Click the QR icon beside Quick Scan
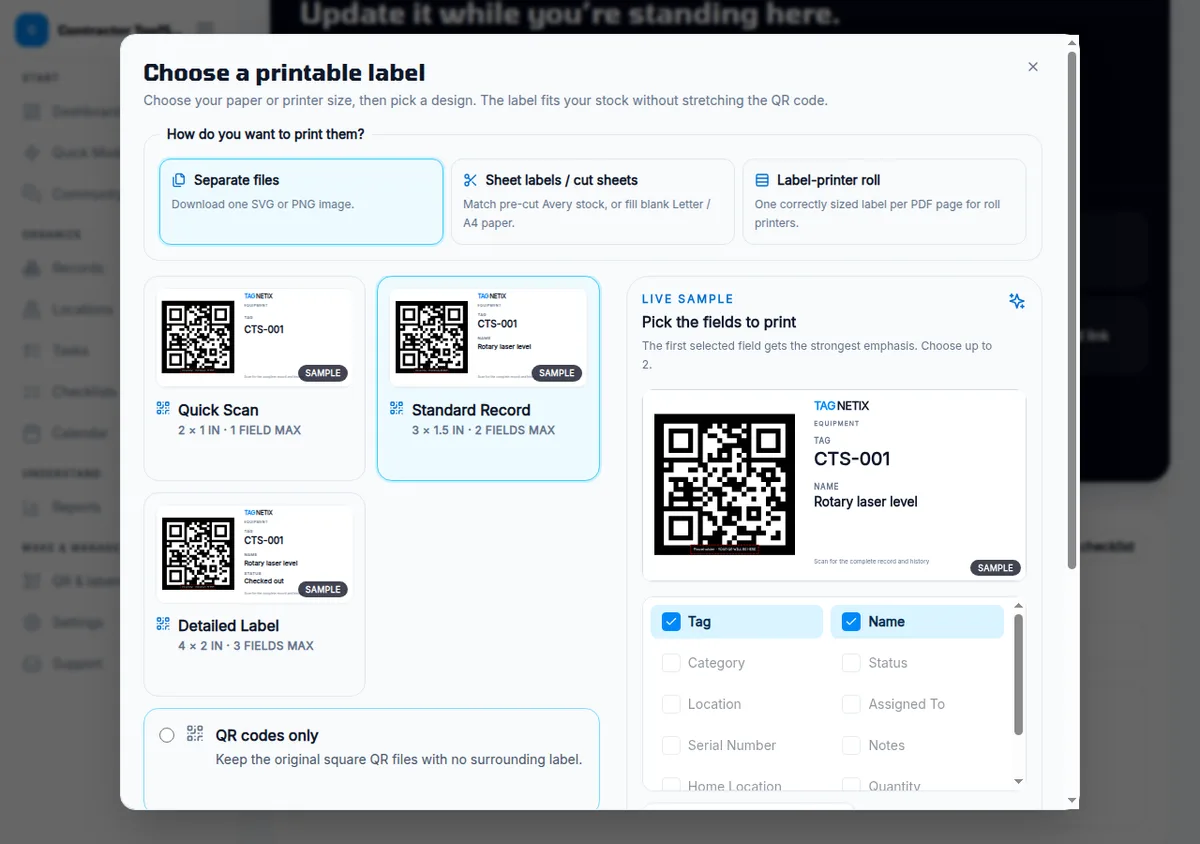Screen dimensions: 1200x844 [x=163, y=408]
